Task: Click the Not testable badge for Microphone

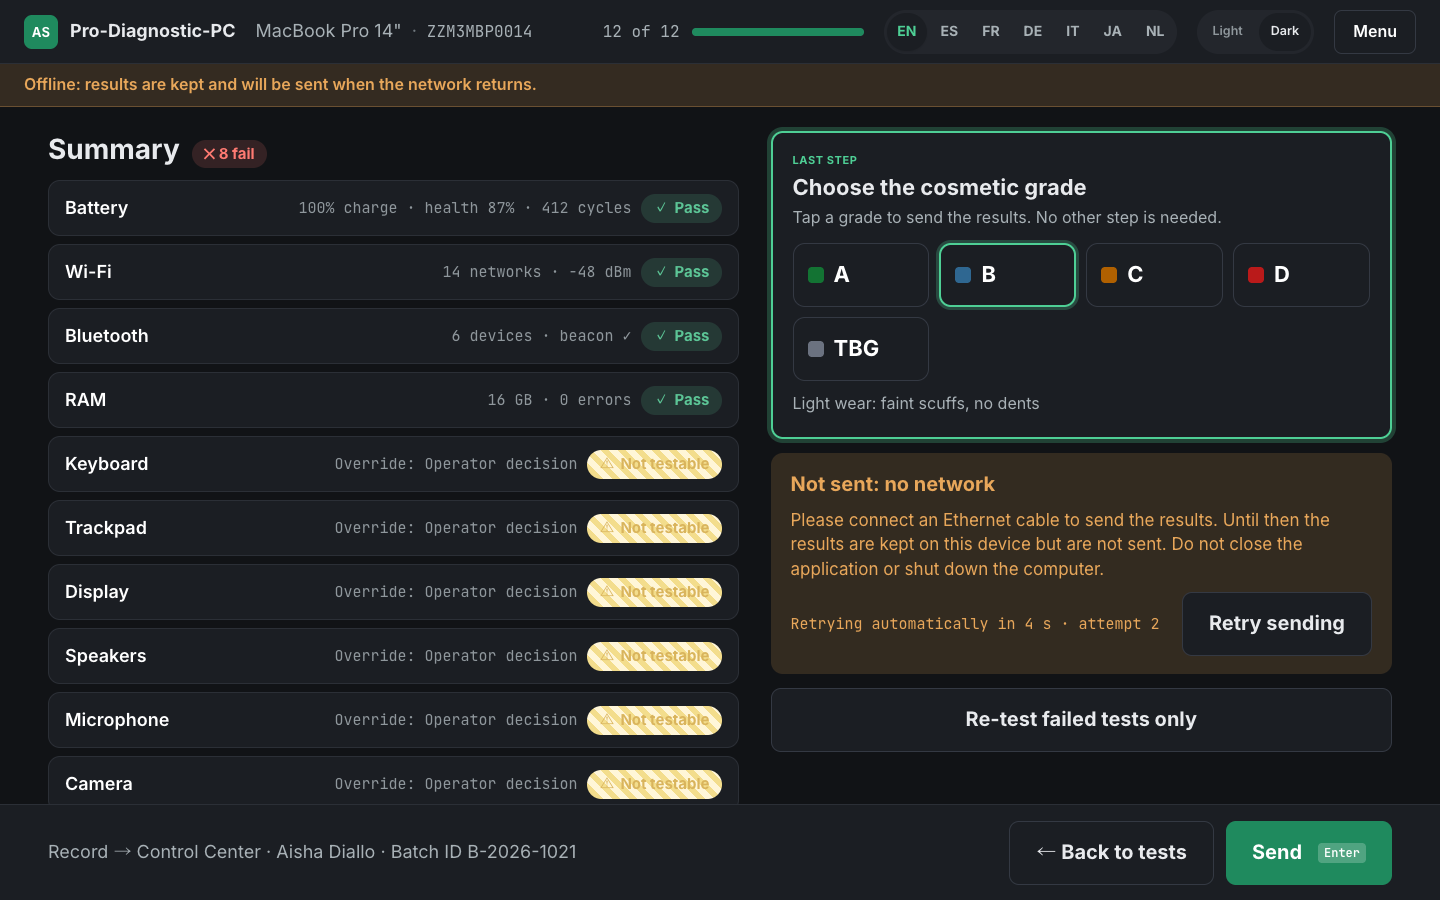Action: tap(654, 720)
